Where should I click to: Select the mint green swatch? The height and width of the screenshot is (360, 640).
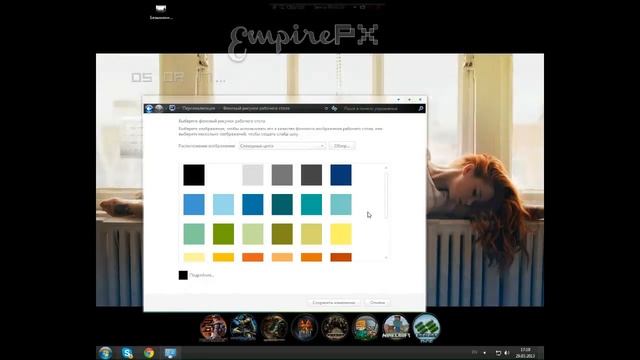point(194,234)
